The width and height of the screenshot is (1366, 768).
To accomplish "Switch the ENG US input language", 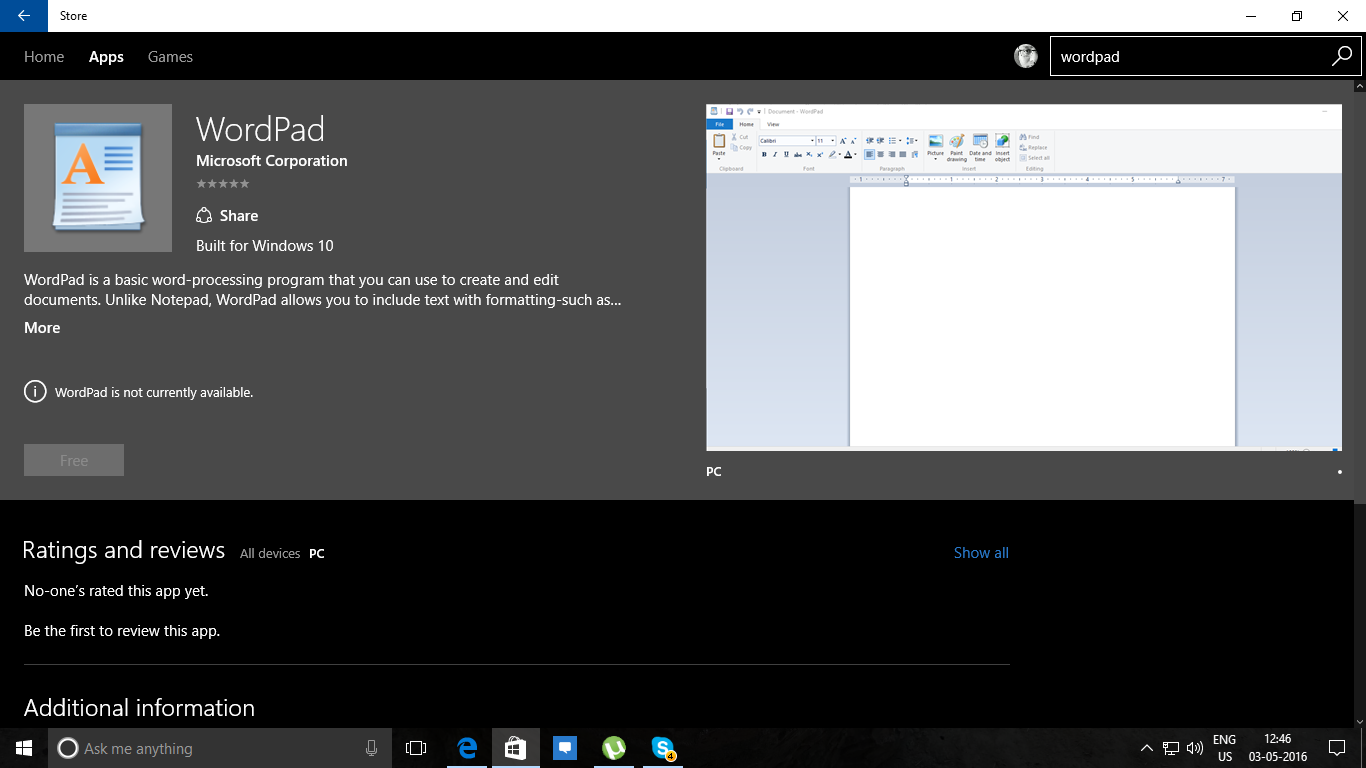I will (x=1224, y=748).
